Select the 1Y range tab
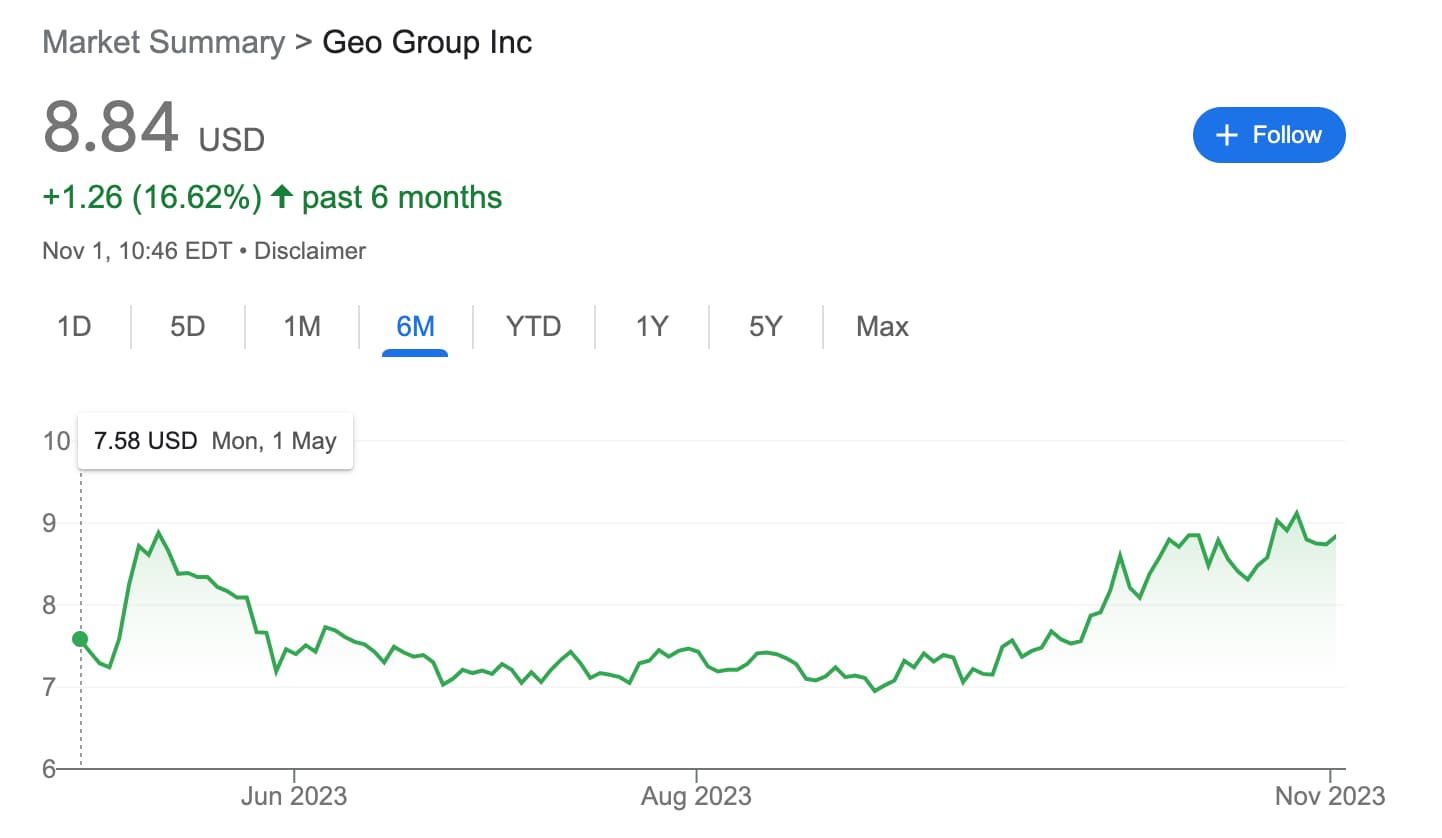This screenshot has width=1442, height=838. pyautogui.click(x=651, y=327)
